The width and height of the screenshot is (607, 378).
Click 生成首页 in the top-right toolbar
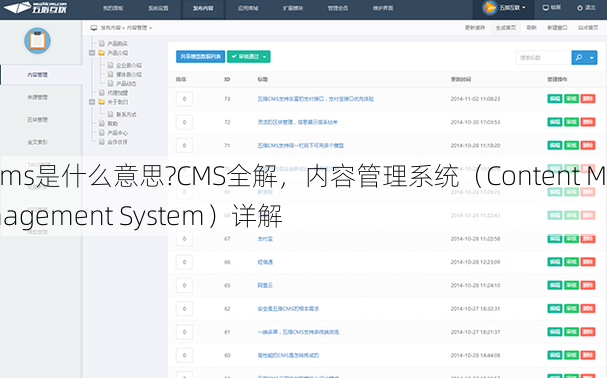506,27
